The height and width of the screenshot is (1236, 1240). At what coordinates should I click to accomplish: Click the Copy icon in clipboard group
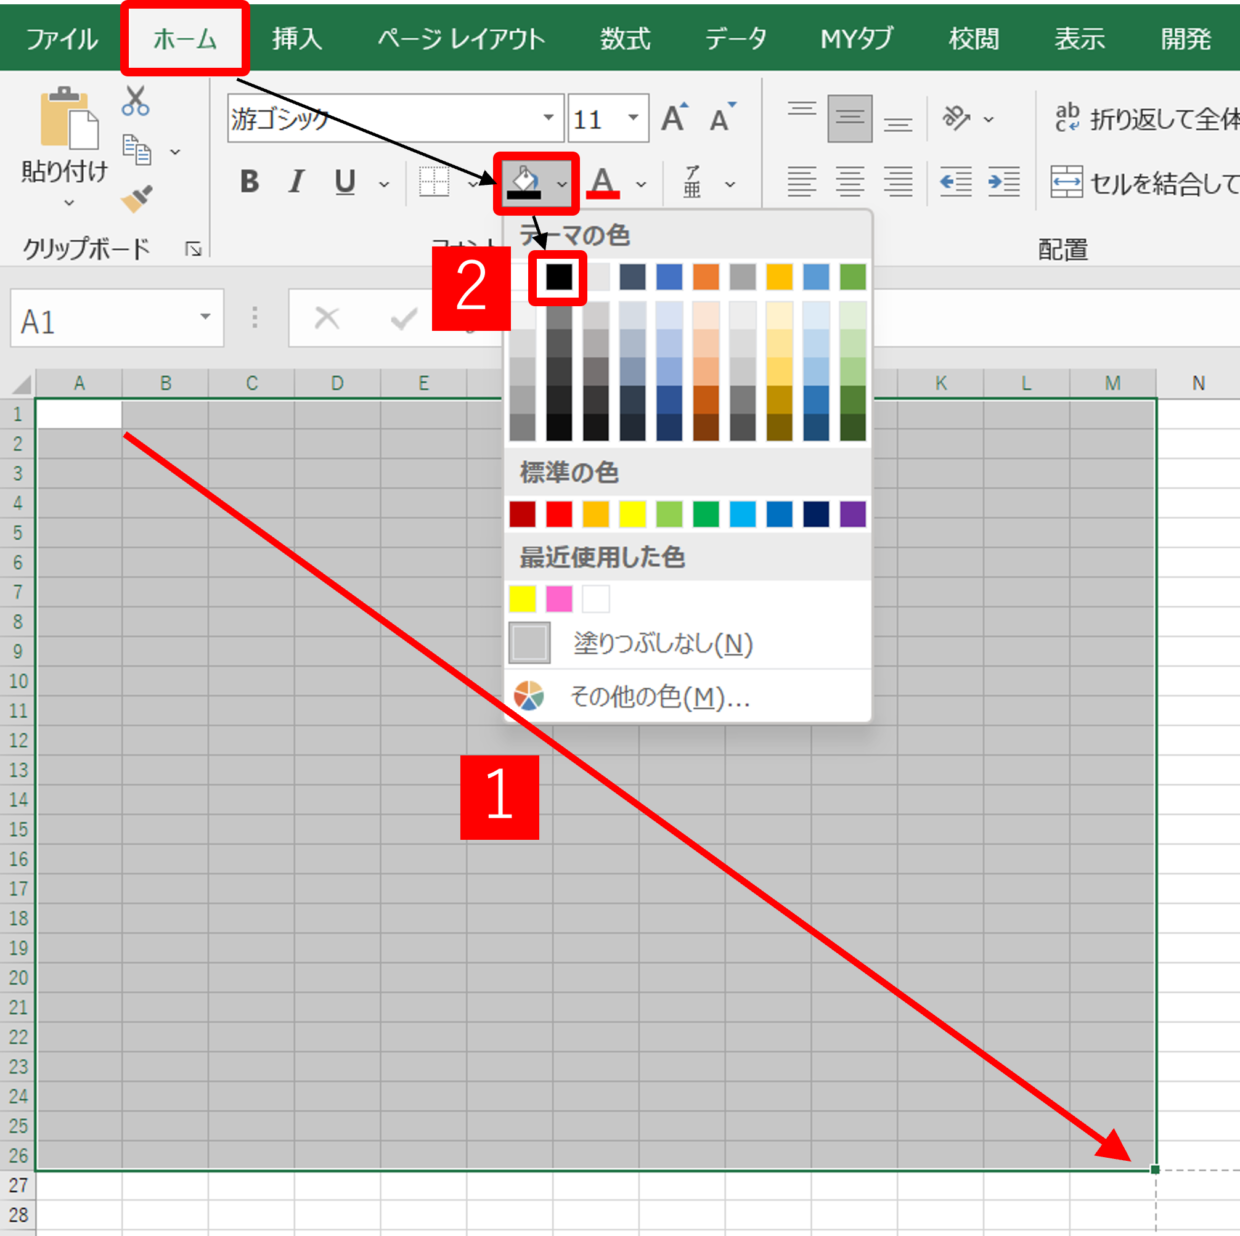(136, 150)
